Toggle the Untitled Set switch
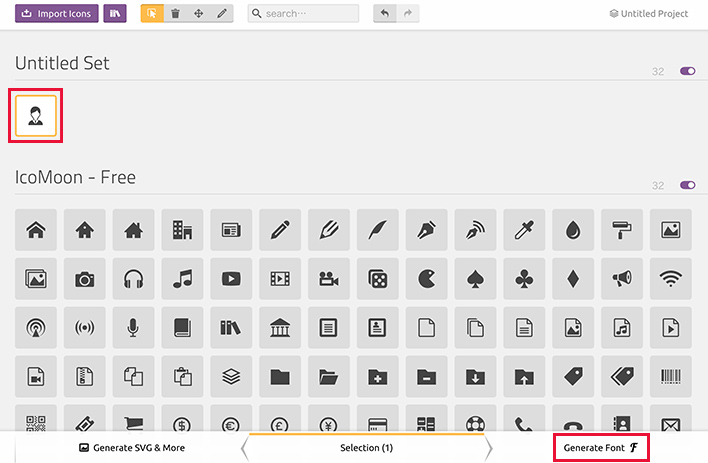708x463 pixels. (x=688, y=71)
